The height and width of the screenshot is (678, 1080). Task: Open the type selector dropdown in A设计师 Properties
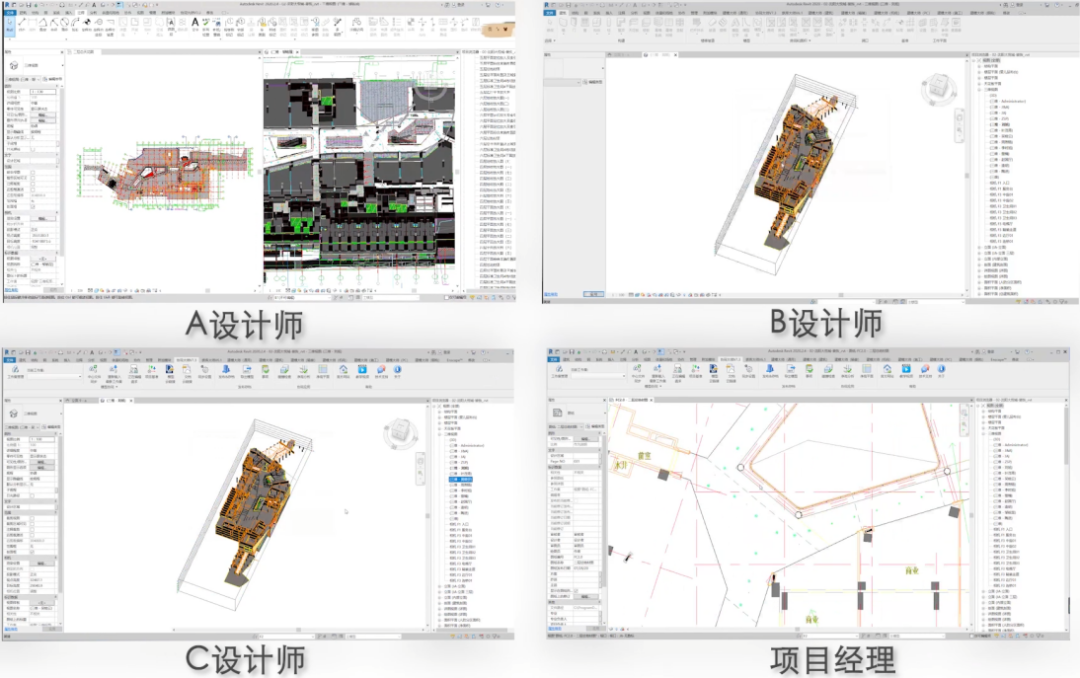[63, 65]
